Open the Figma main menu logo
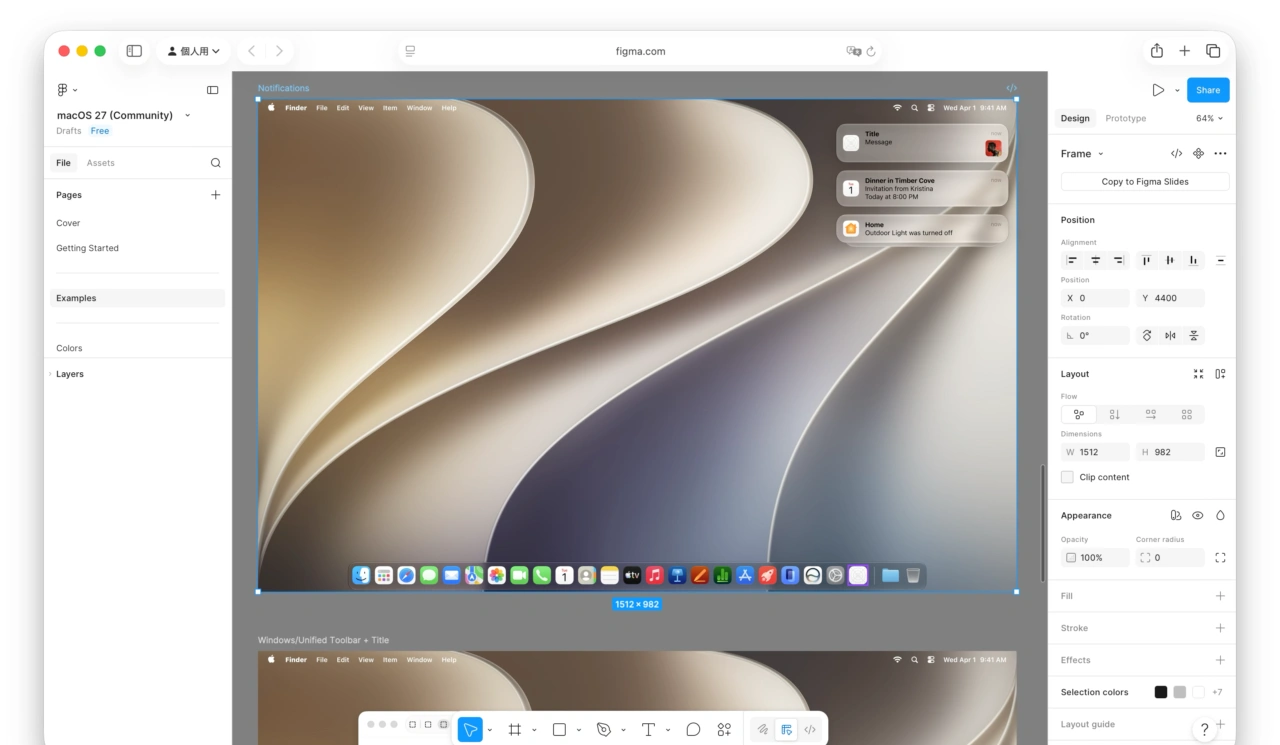This screenshot has height=745, width=1280. 62,90
